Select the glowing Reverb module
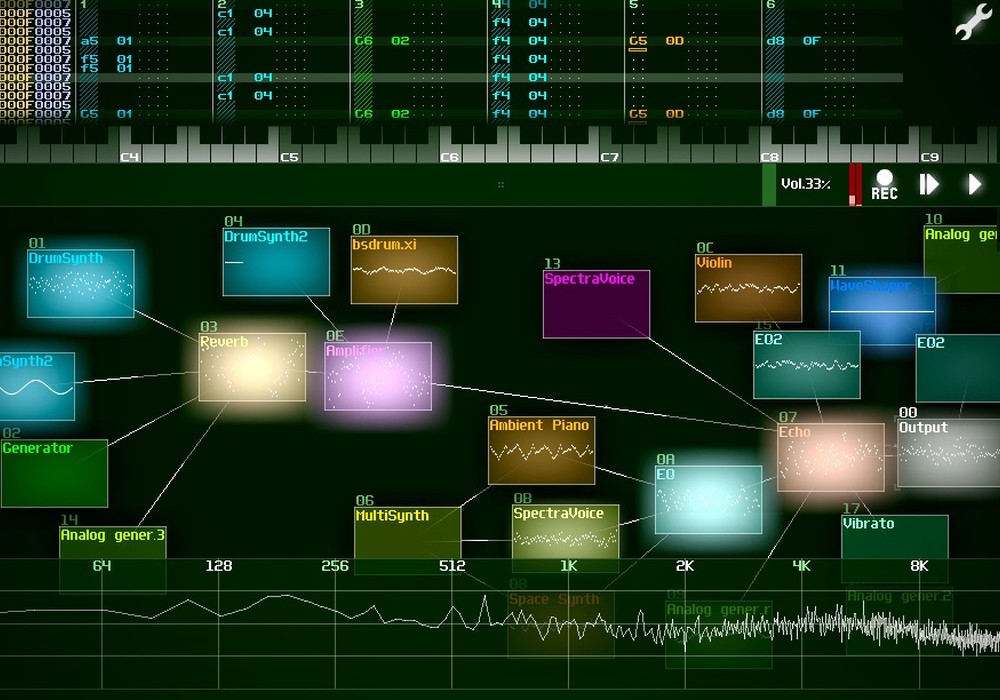The height and width of the screenshot is (700, 1000). click(x=252, y=367)
